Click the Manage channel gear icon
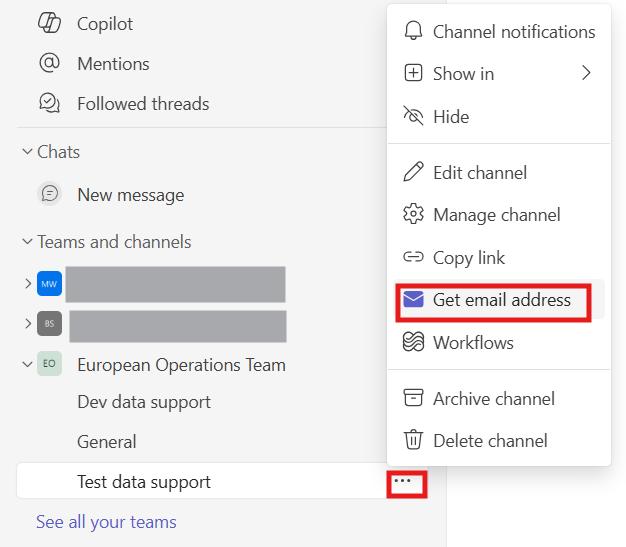626x547 pixels. point(413,214)
